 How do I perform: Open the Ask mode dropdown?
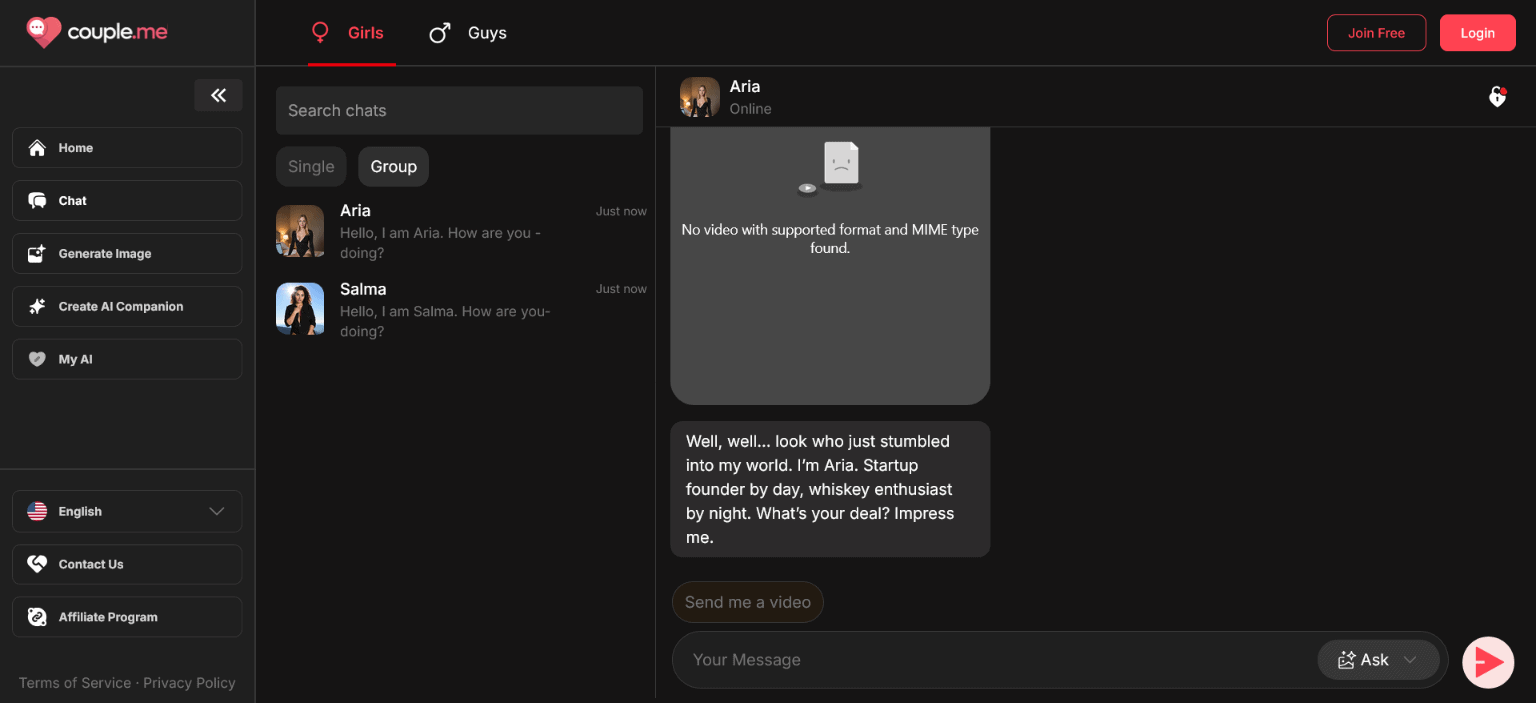(x=1378, y=660)
